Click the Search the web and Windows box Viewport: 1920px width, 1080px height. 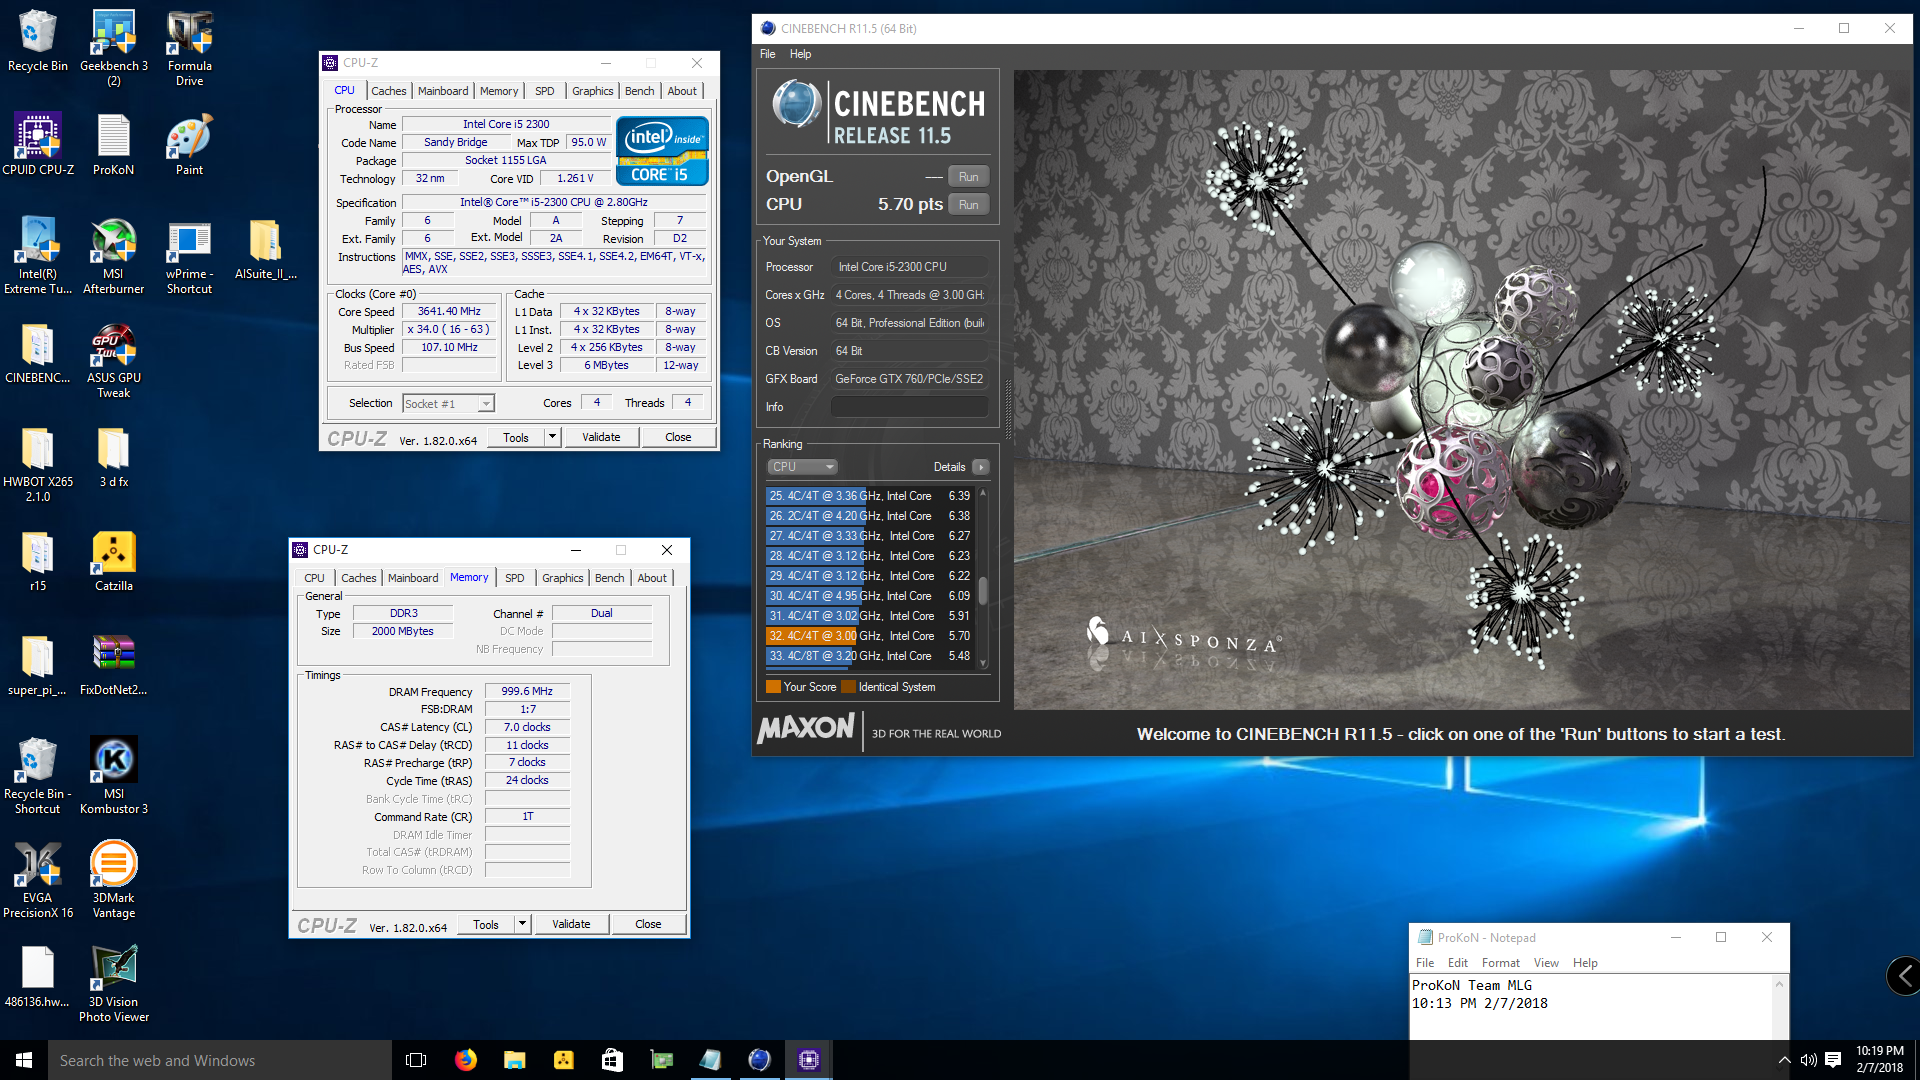pyautogui.click(x=220, y=1060)
